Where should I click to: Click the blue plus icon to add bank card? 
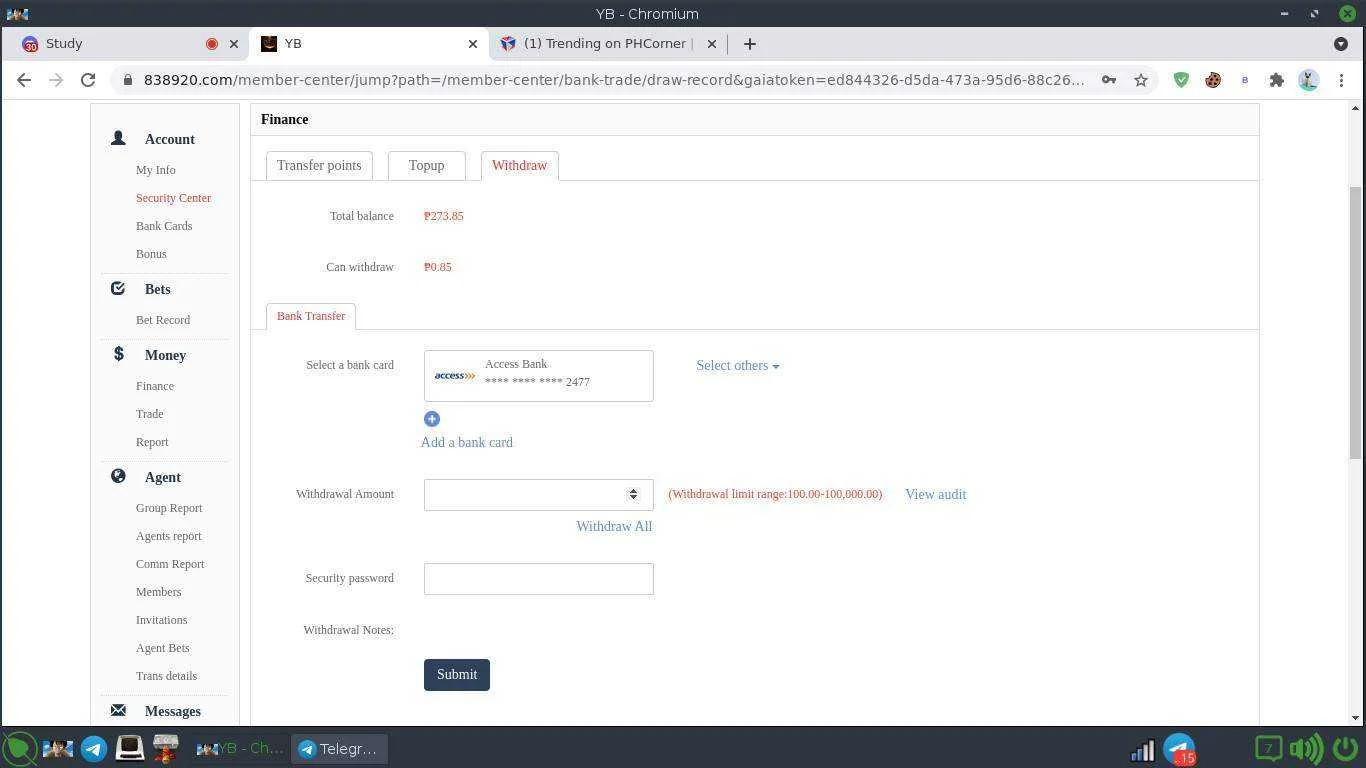[x=432, y=419]
